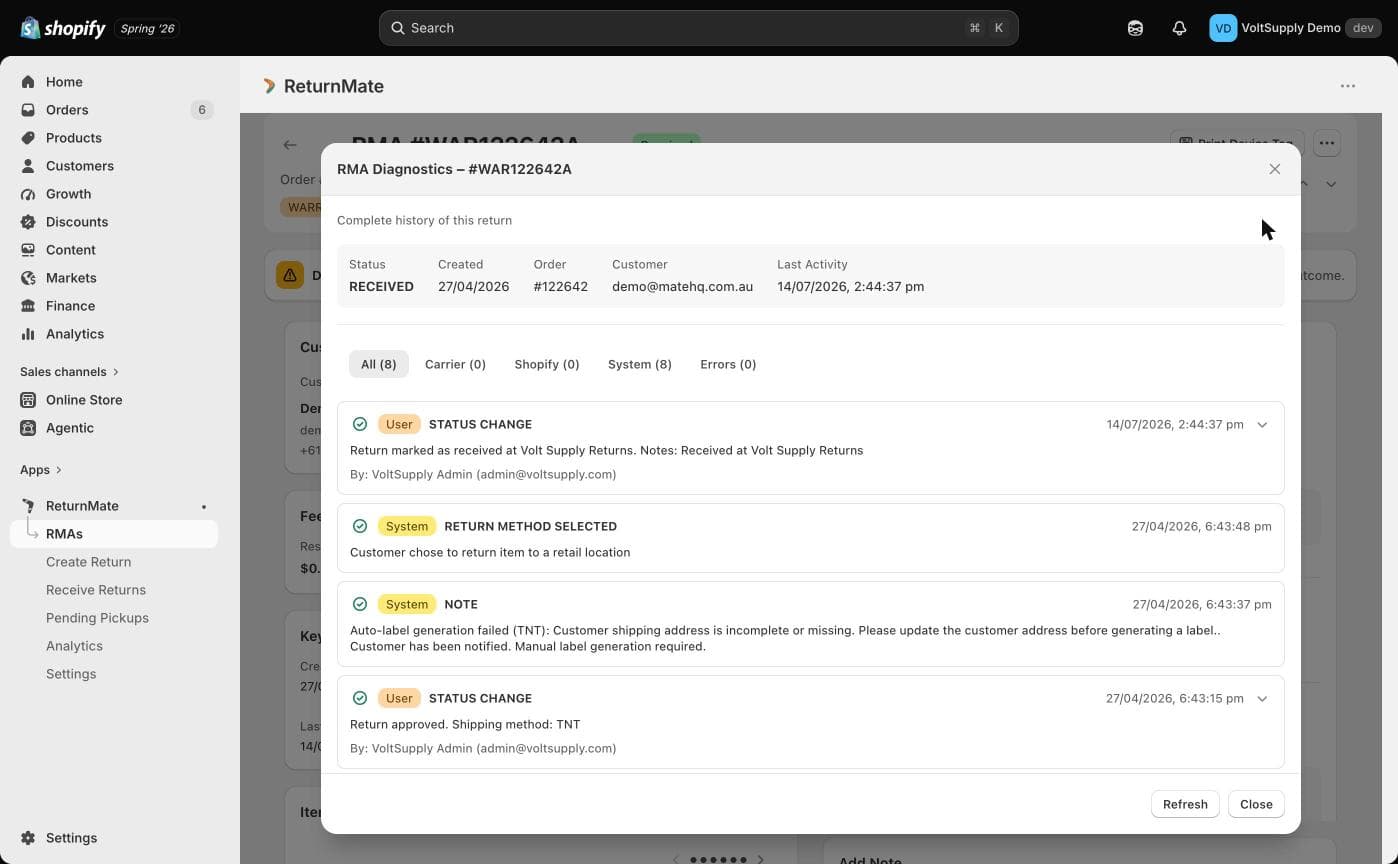Open the Sidekick assistant icon in top bar
The height and width of the screenshot is (864, 1398).
tap(1135, 28)
